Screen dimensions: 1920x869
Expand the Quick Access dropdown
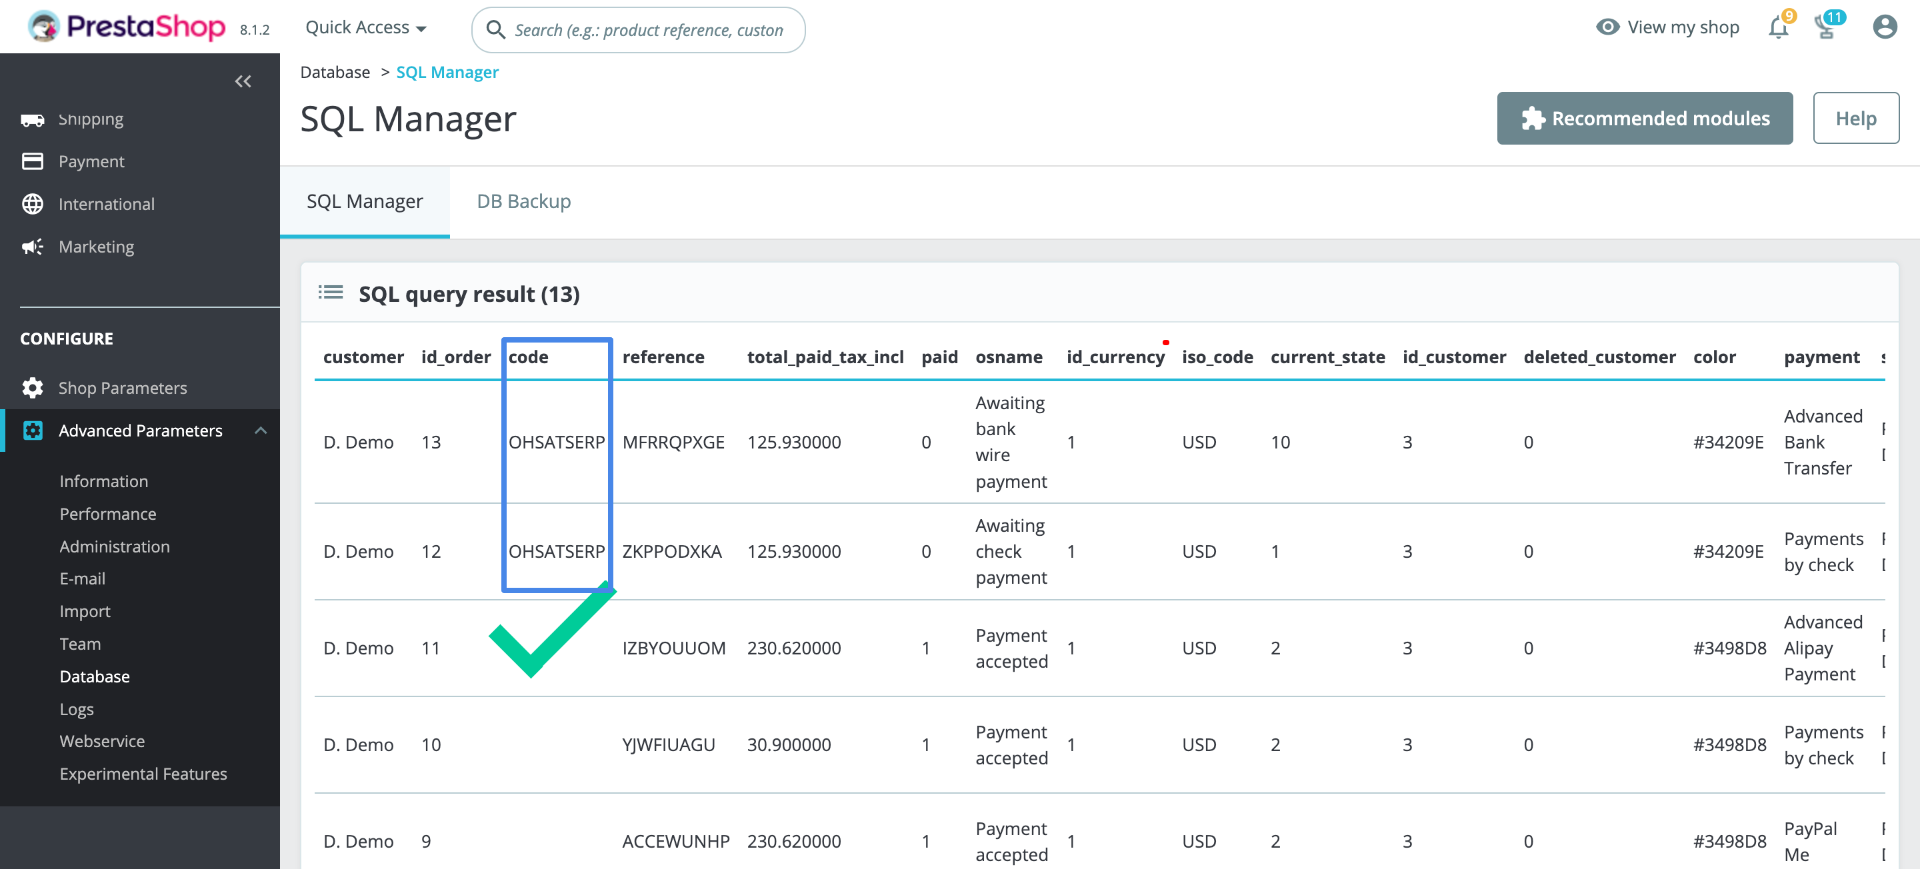pos(366,28)
